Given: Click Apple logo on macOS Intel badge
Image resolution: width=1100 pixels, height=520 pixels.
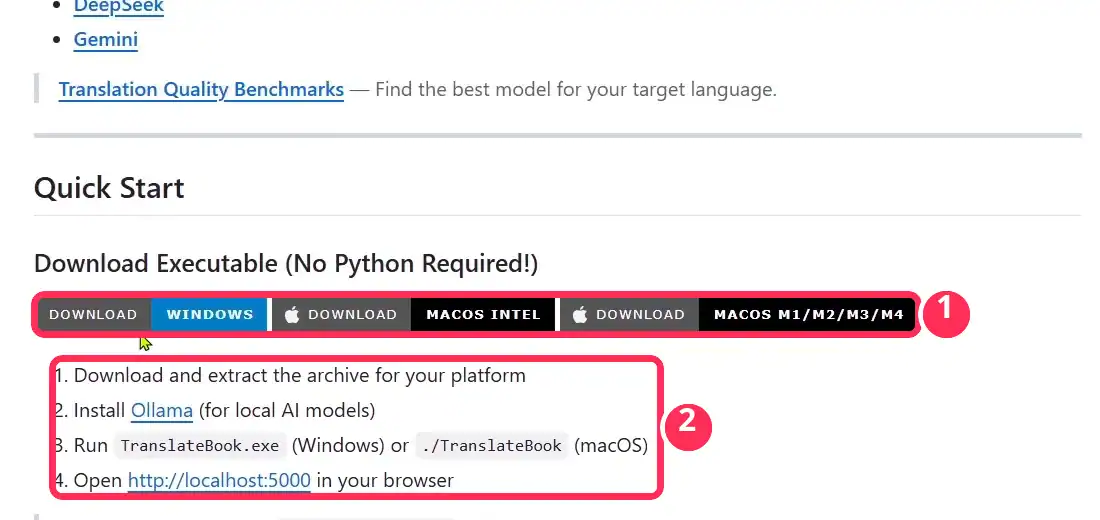Looking at the screenshot, I should [x=292, y=314].
